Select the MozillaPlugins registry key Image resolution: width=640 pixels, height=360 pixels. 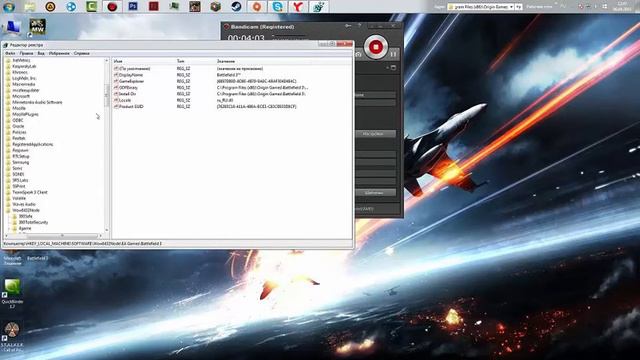pos(25,114)
